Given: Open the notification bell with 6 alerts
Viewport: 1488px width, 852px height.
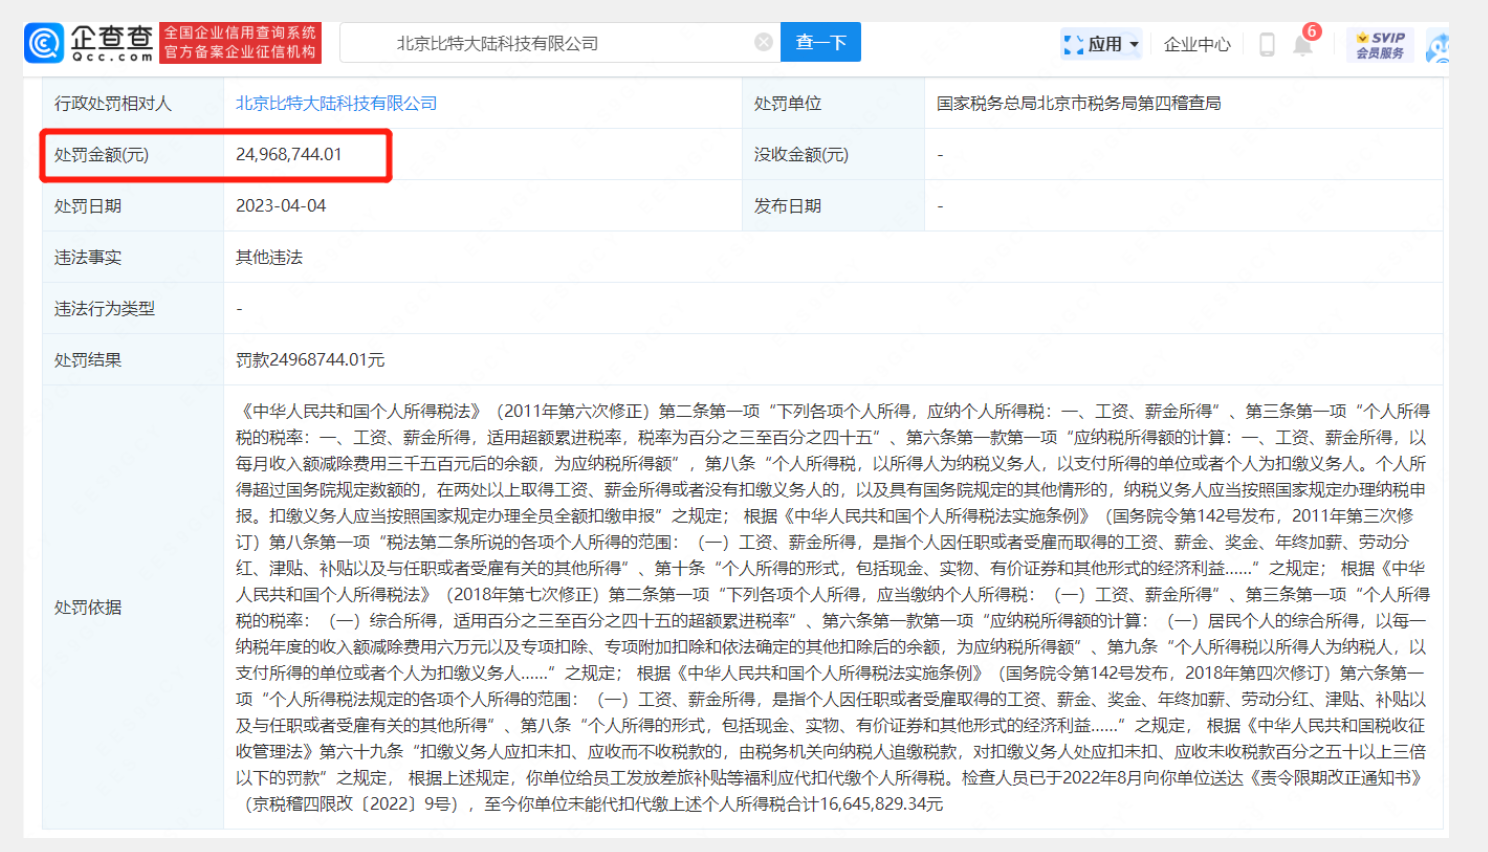Looking at the screenshot, I should (x=1303, y=44).
